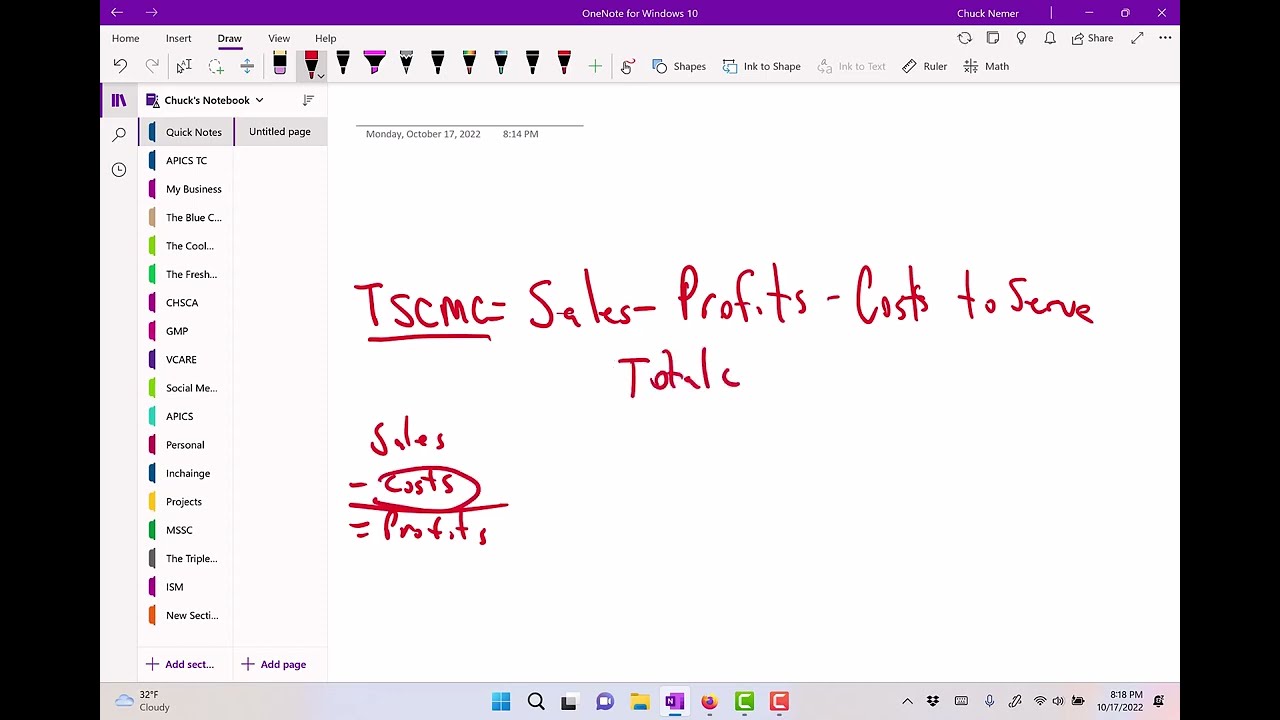Image resolution: width=1280 pixels, height=720 pixels.
Task: Show hidden tray icons chevron
Action: point(907,702)
